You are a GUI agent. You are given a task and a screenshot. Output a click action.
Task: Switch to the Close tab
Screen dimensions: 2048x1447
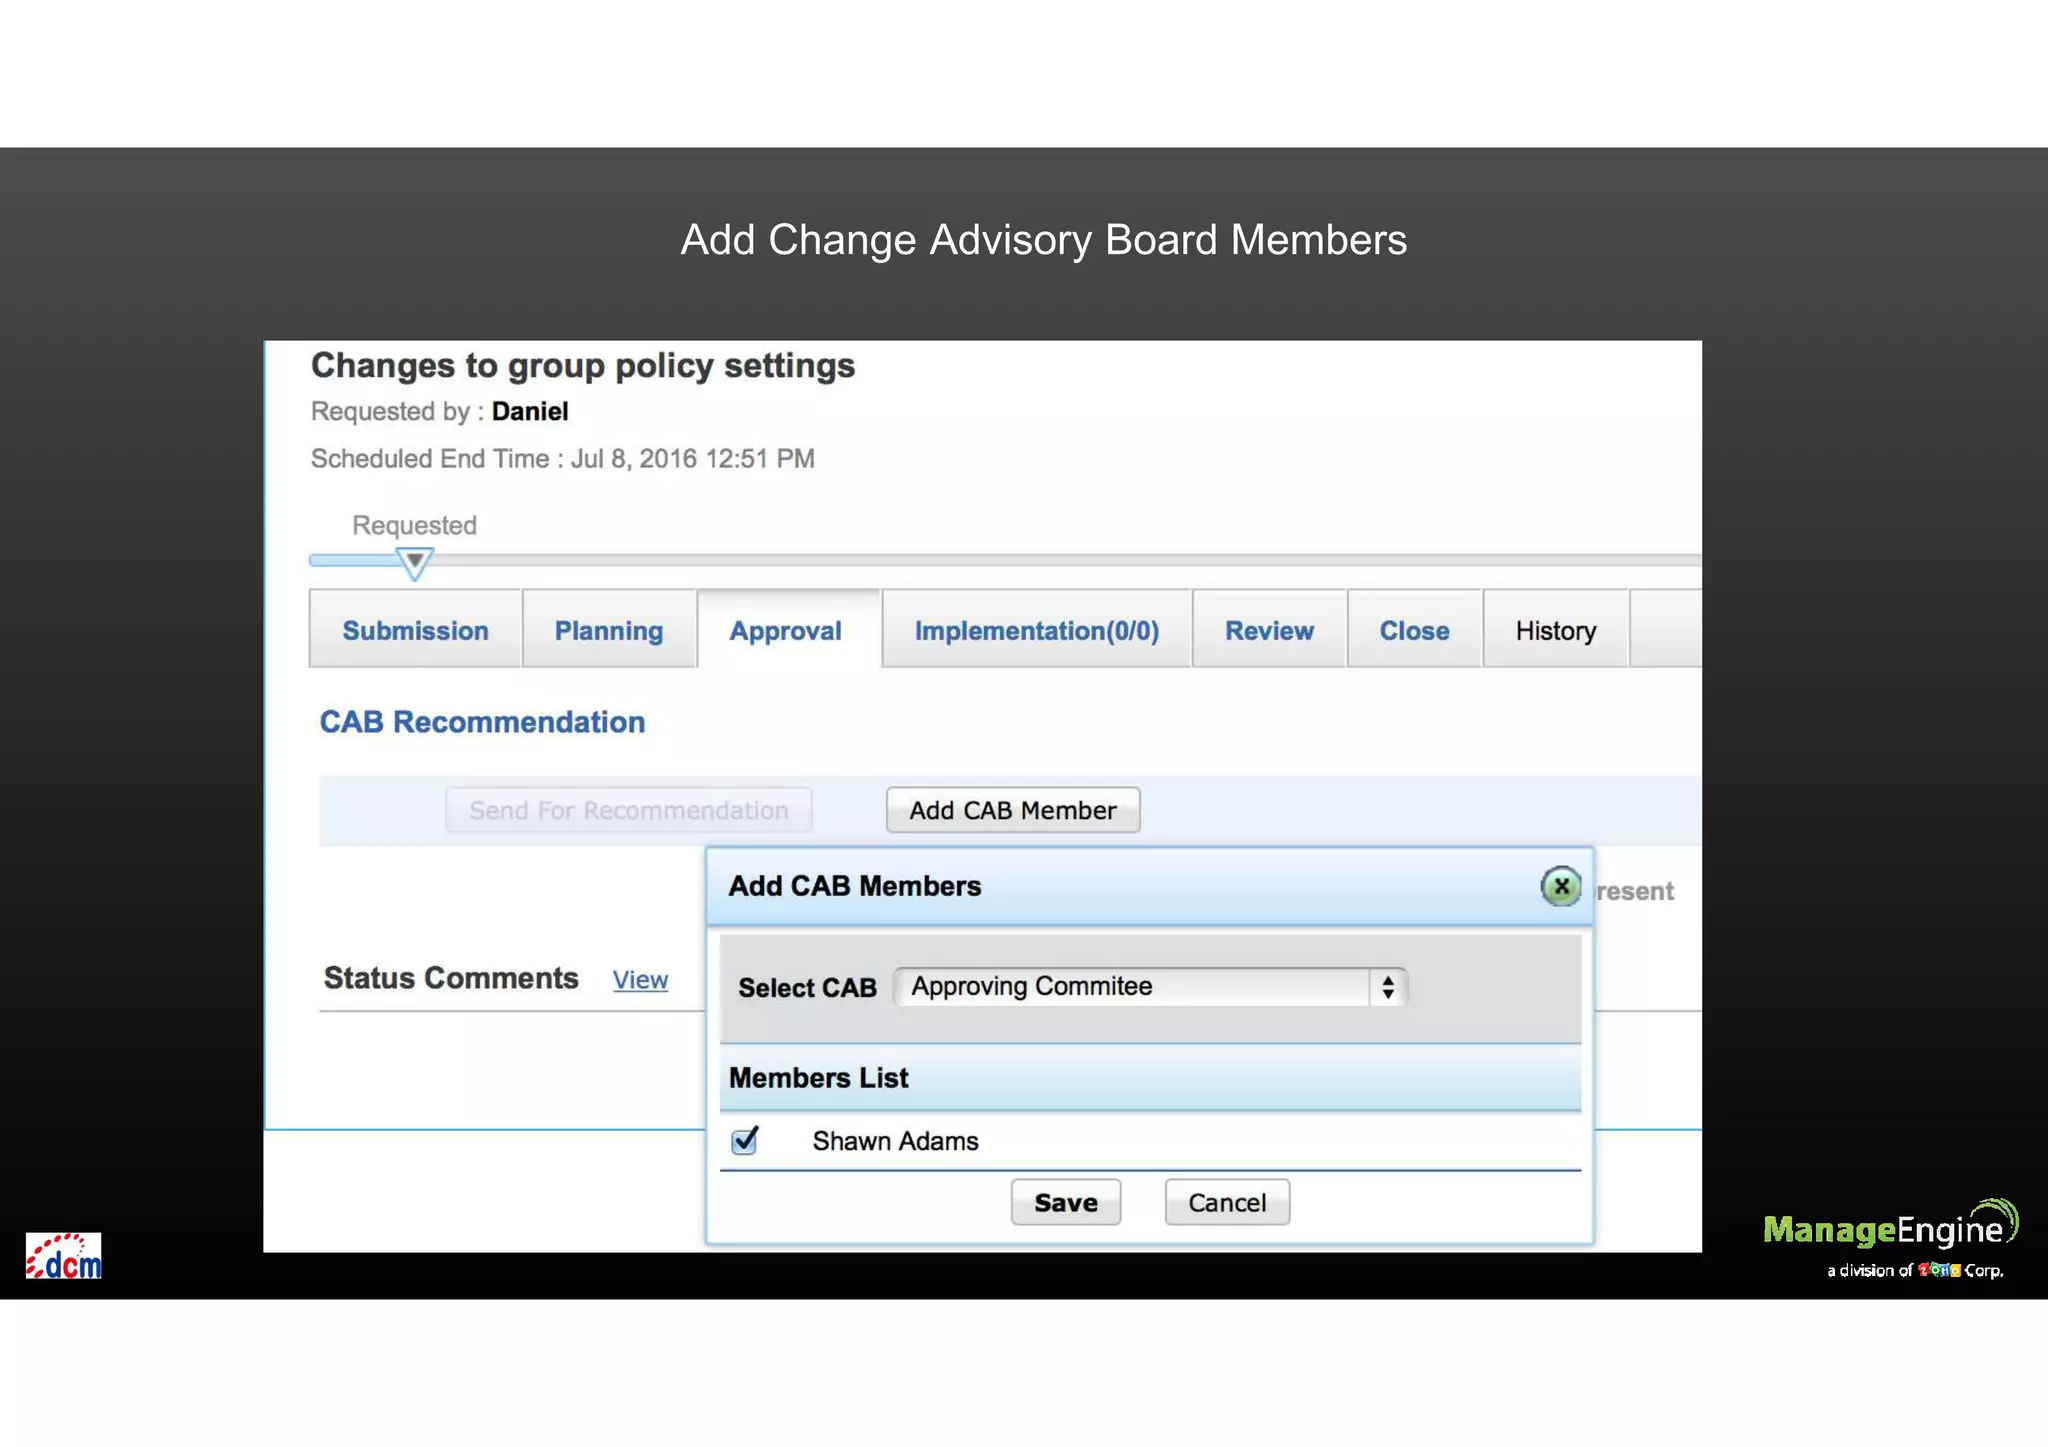tap(1414, 630)
